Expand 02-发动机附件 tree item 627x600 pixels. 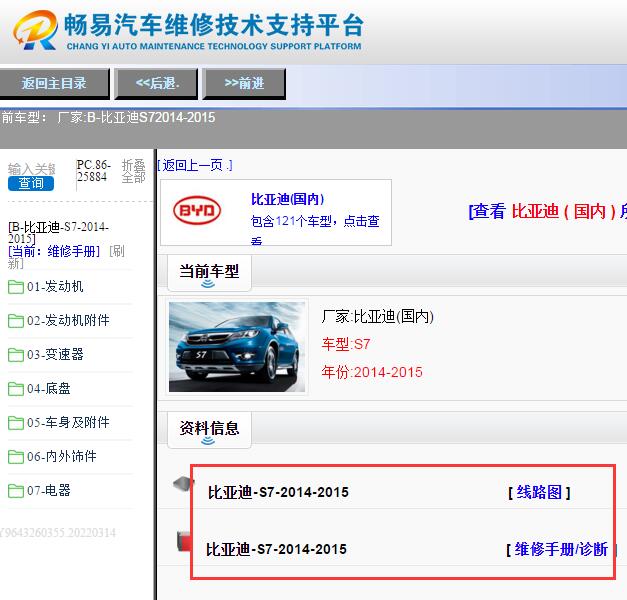click(x=68, y=321)
